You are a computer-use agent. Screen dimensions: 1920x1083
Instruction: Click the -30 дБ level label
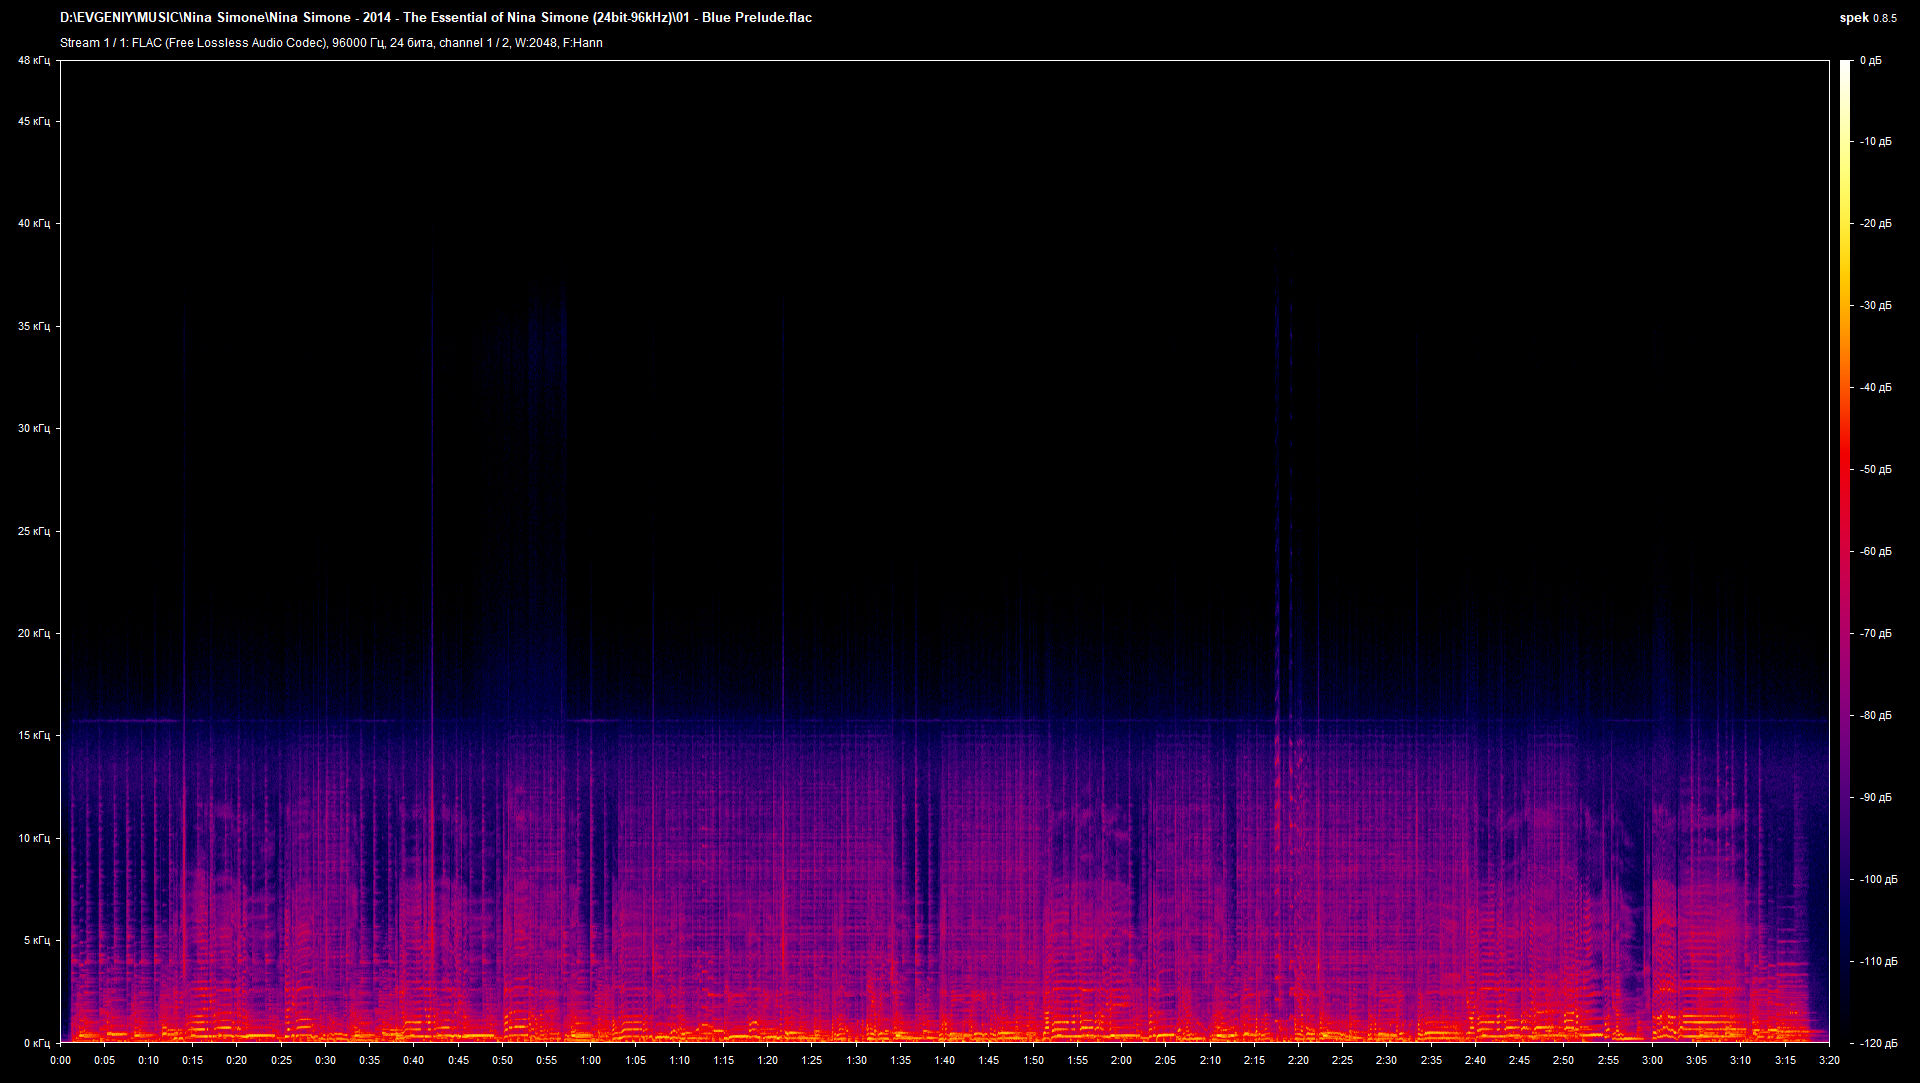coord(1876,306)
